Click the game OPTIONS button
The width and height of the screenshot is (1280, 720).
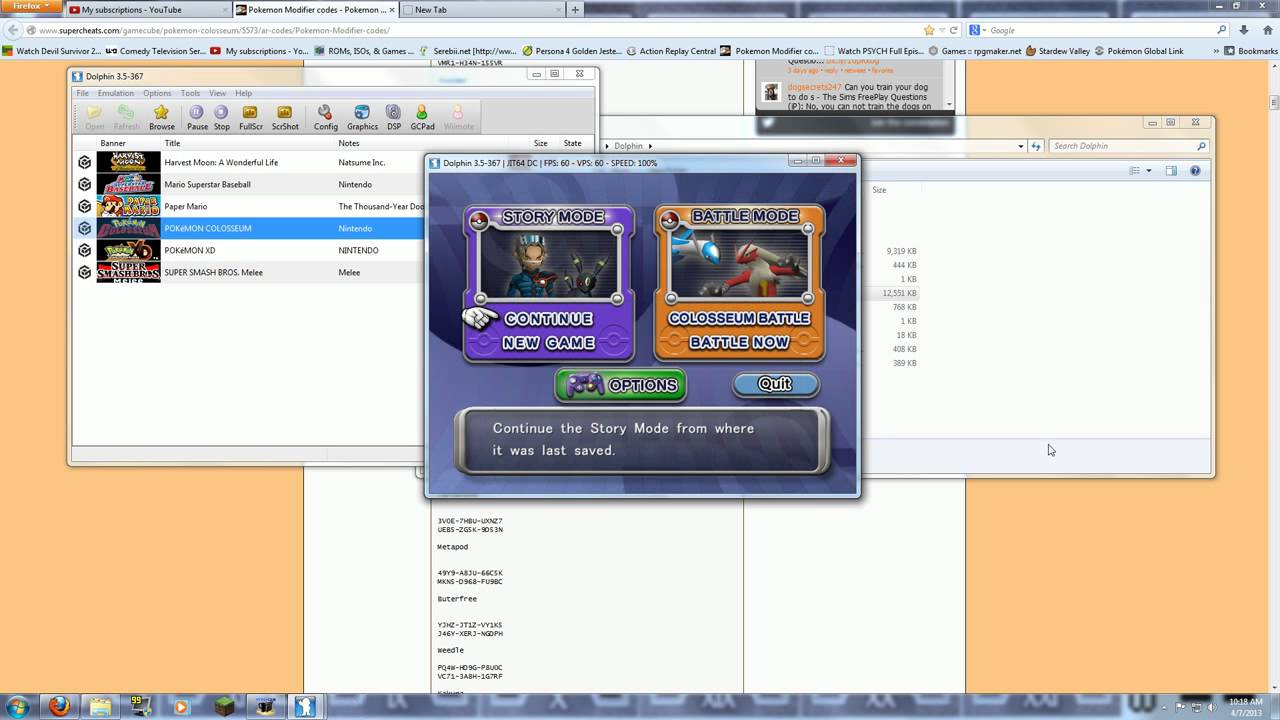click(x=621, y=385)
